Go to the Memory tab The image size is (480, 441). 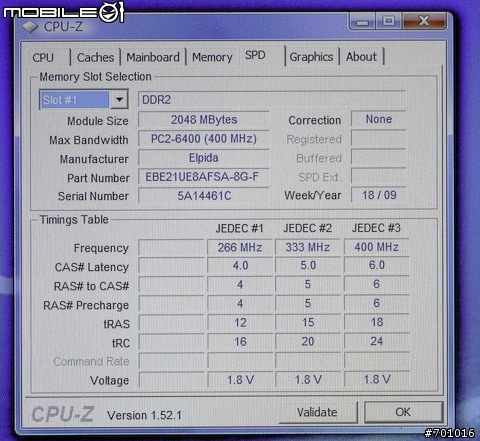tap(212, 57)
